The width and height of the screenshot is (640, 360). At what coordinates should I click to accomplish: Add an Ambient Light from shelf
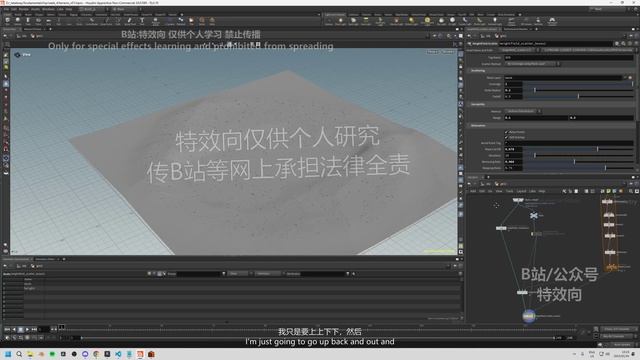[x=495, y=21]
